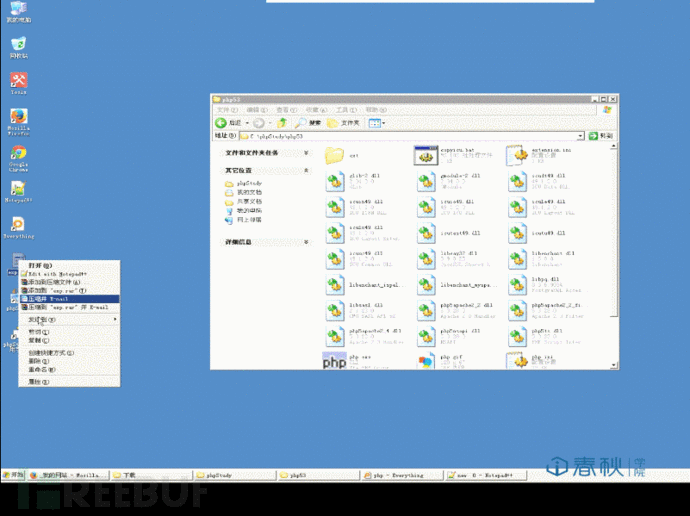
Task: Open My Computer on the desktop
Action: 18,12
